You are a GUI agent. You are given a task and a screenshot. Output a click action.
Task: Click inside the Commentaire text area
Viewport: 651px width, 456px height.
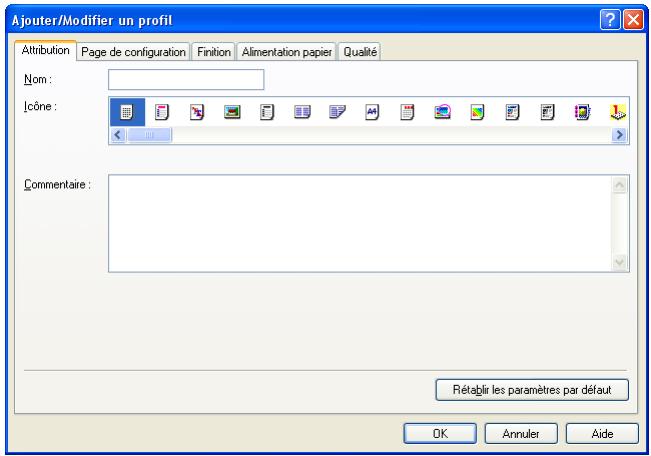(360, 223)
